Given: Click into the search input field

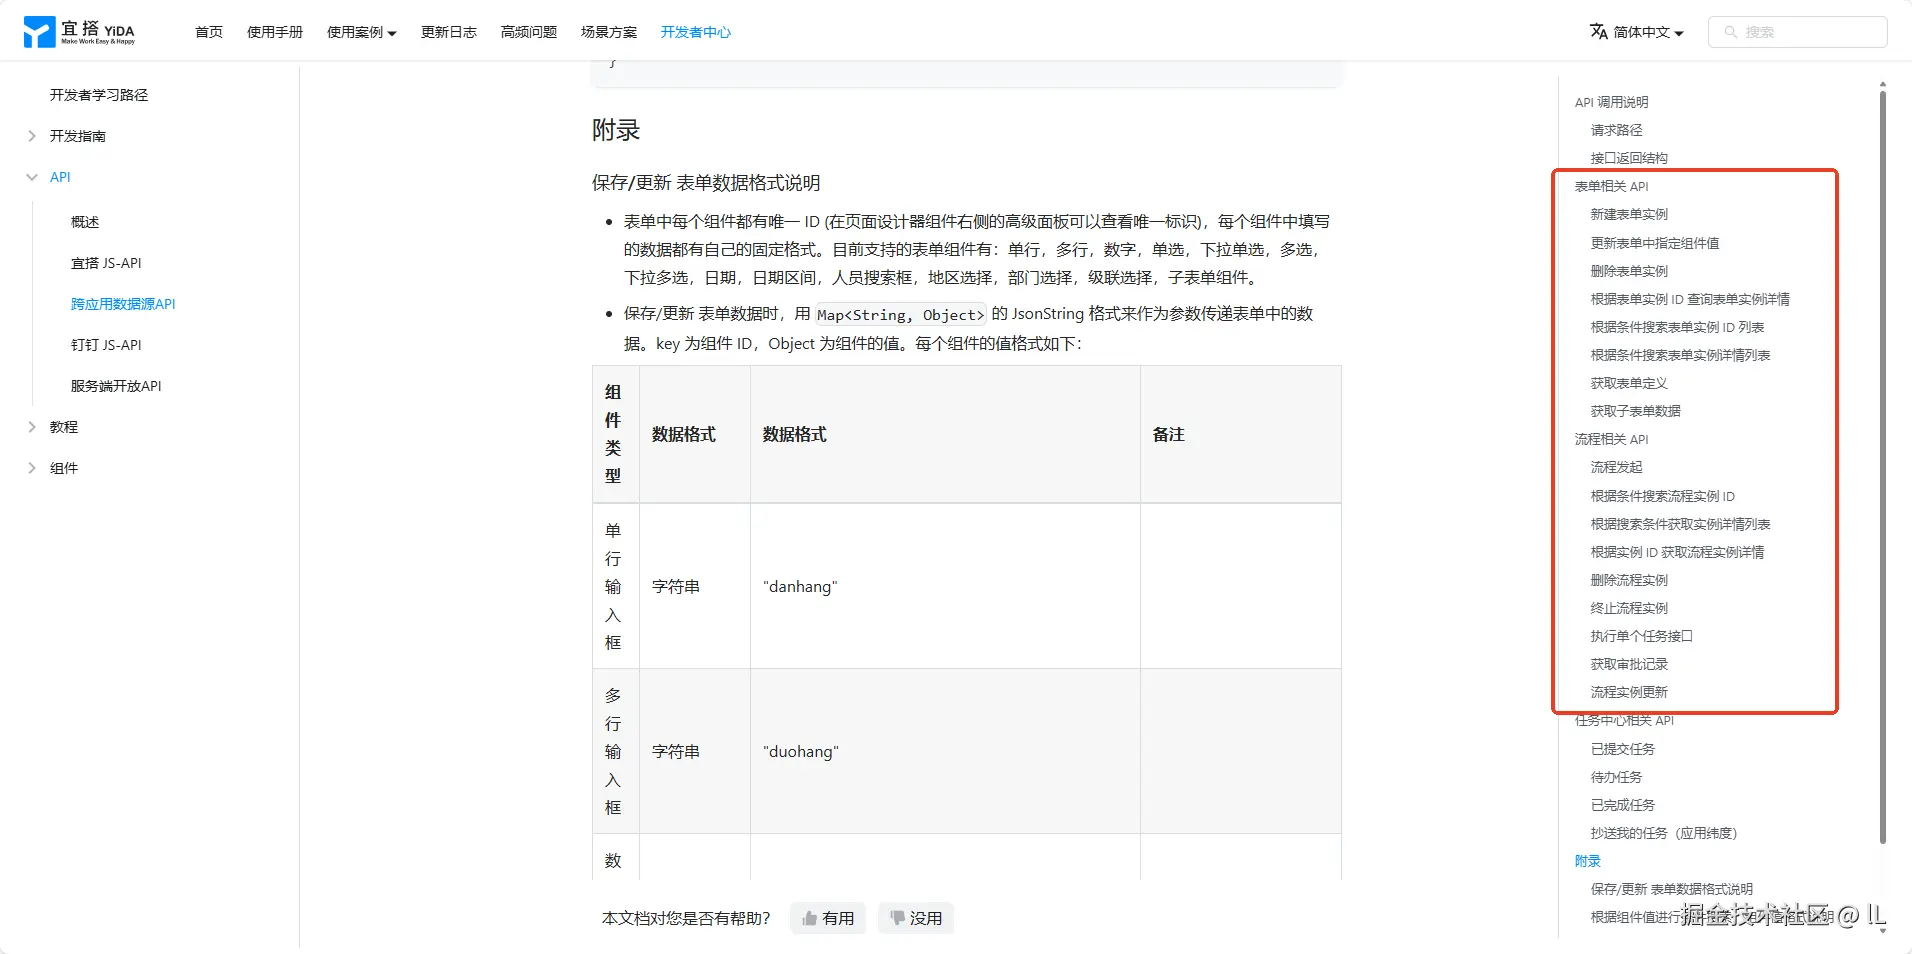Looking at the screenshot, I should 1800,31.
